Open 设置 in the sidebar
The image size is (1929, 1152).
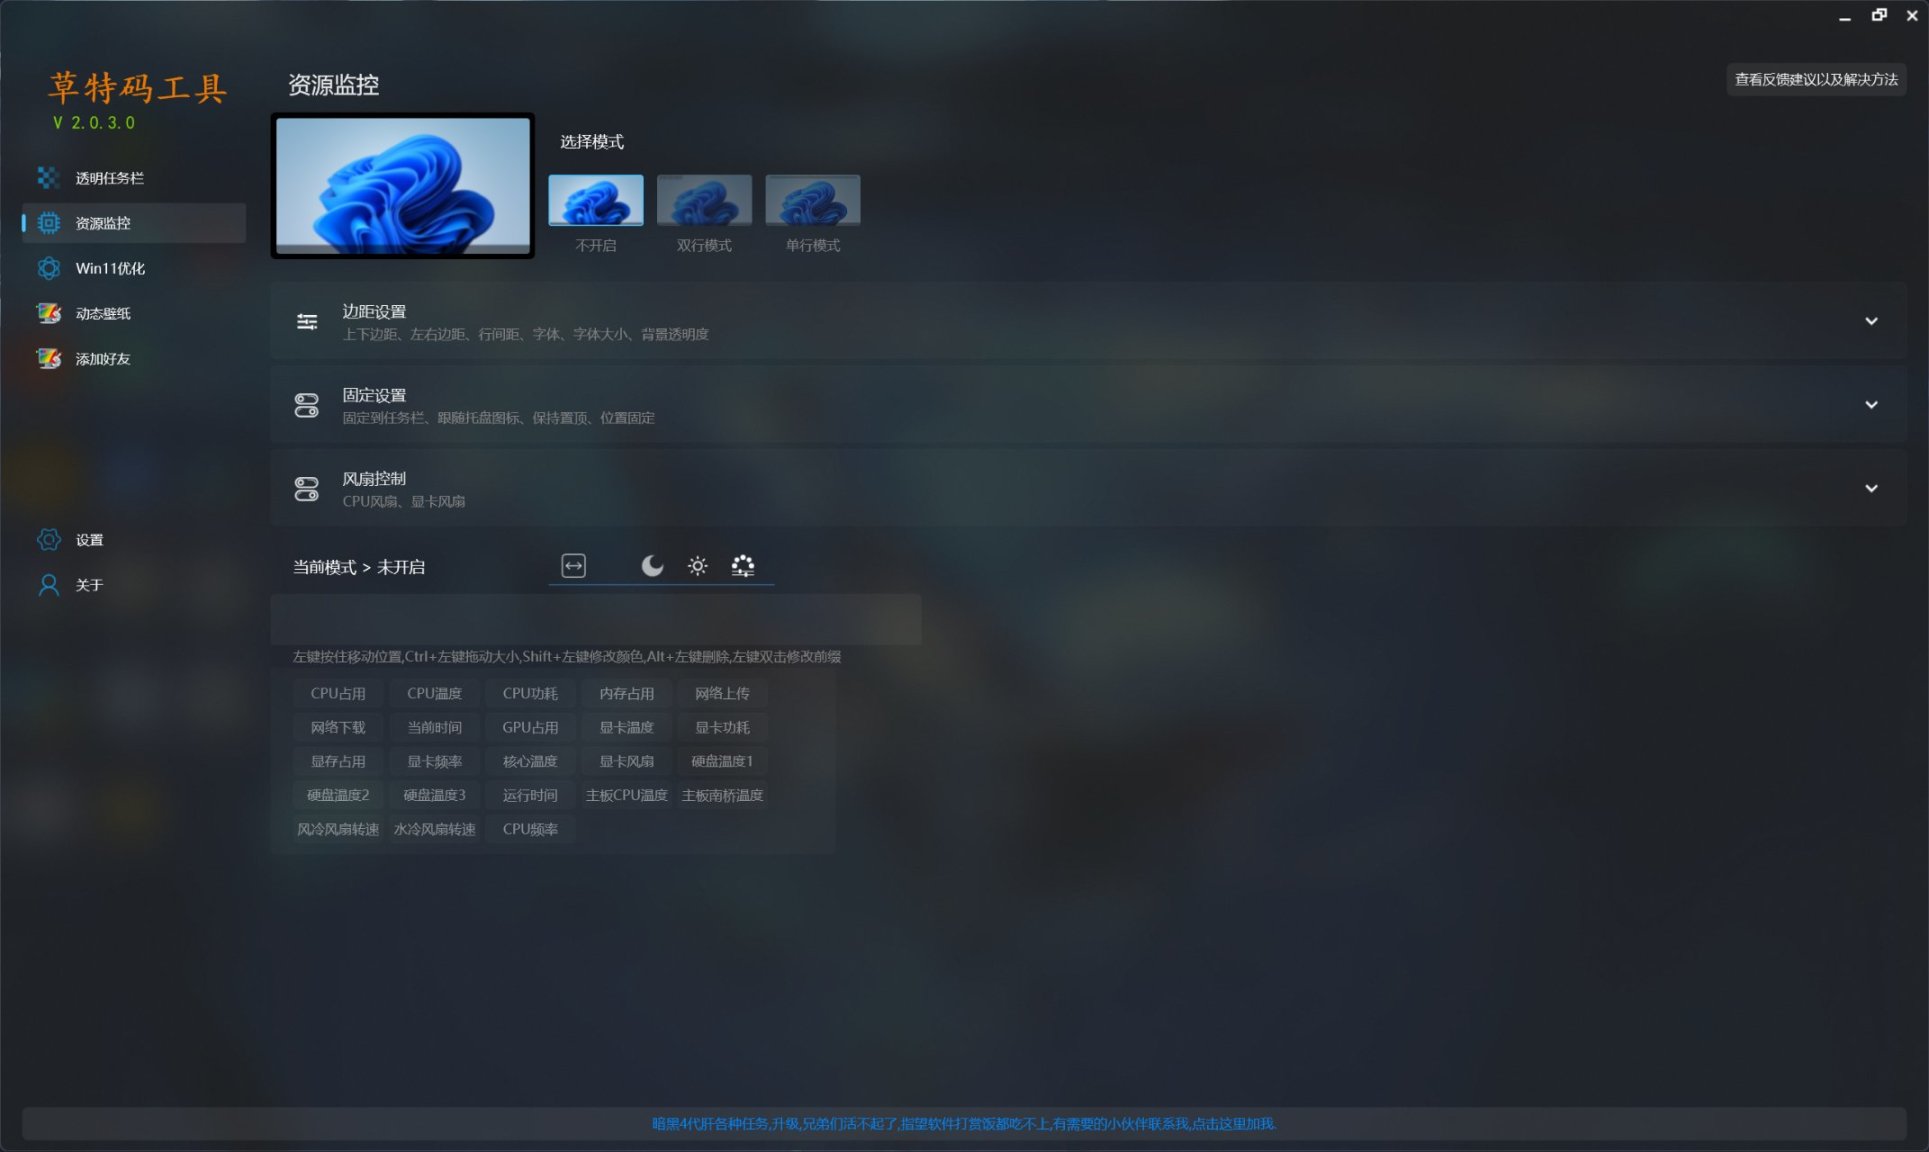[134, 540]
